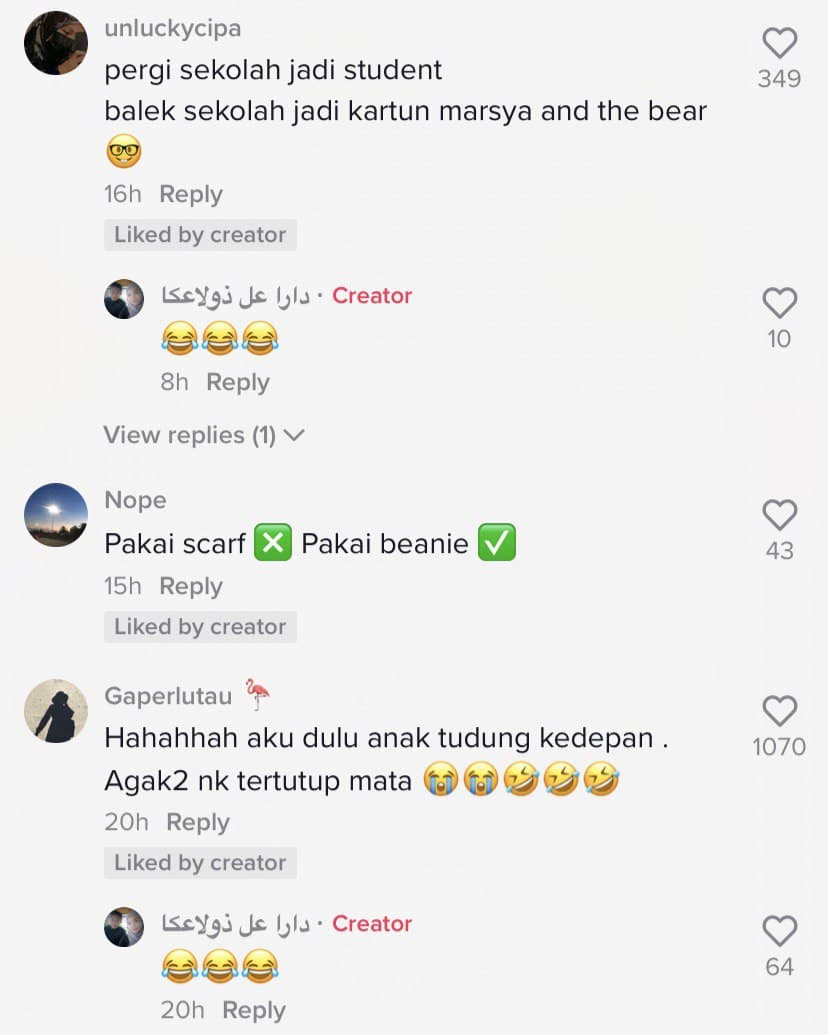Like the creator's reply with 10 likes
The width and height of the screenshot is (828, 1035).
click(780, 303)
